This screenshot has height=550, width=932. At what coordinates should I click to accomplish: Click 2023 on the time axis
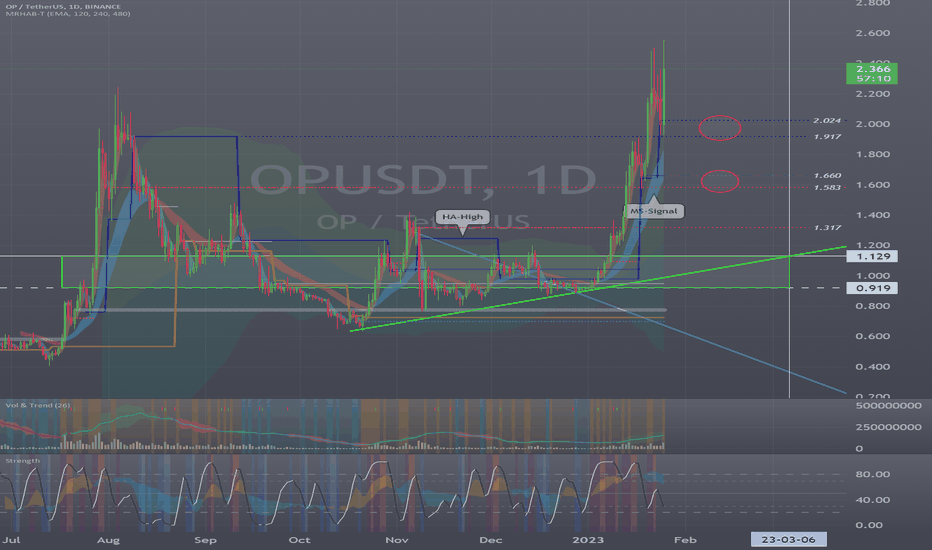click(588, 540)
